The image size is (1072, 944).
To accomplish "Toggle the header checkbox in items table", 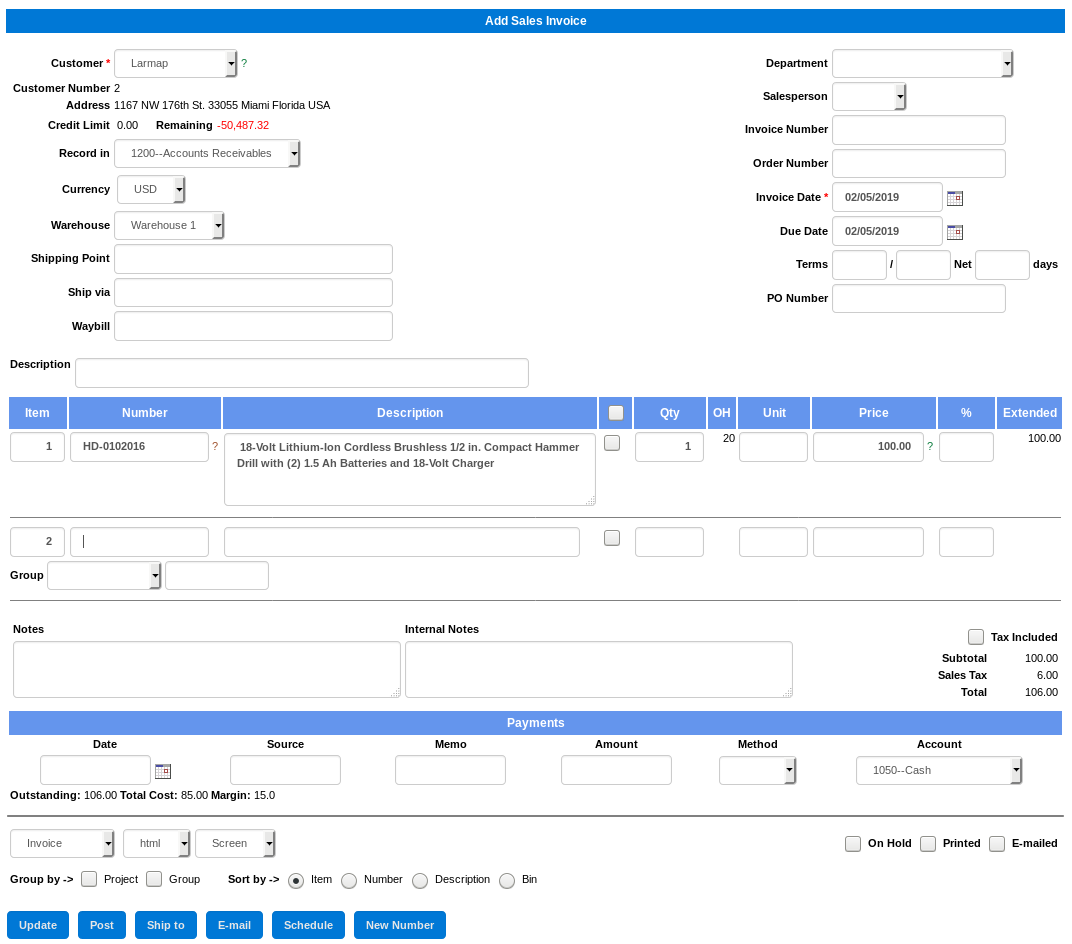I will [615, 413].
